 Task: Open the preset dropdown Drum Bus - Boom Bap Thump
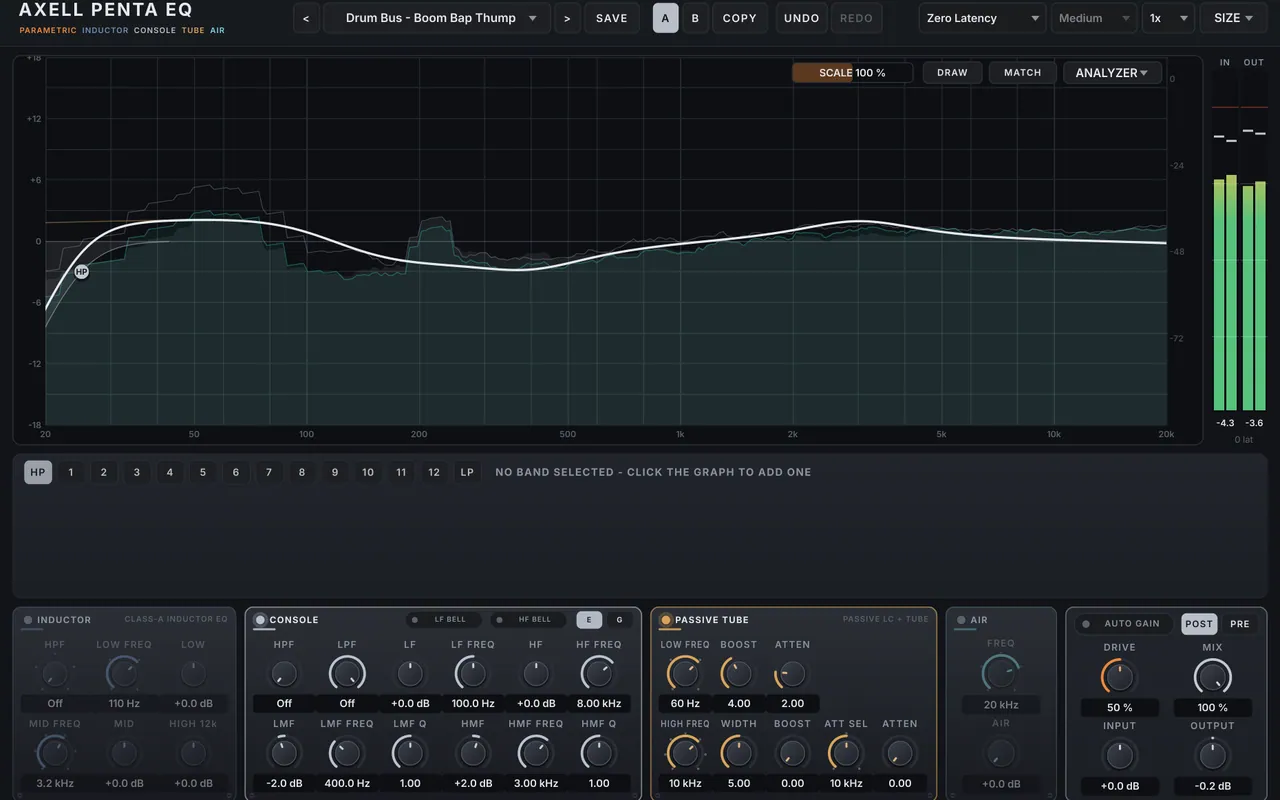437,18
